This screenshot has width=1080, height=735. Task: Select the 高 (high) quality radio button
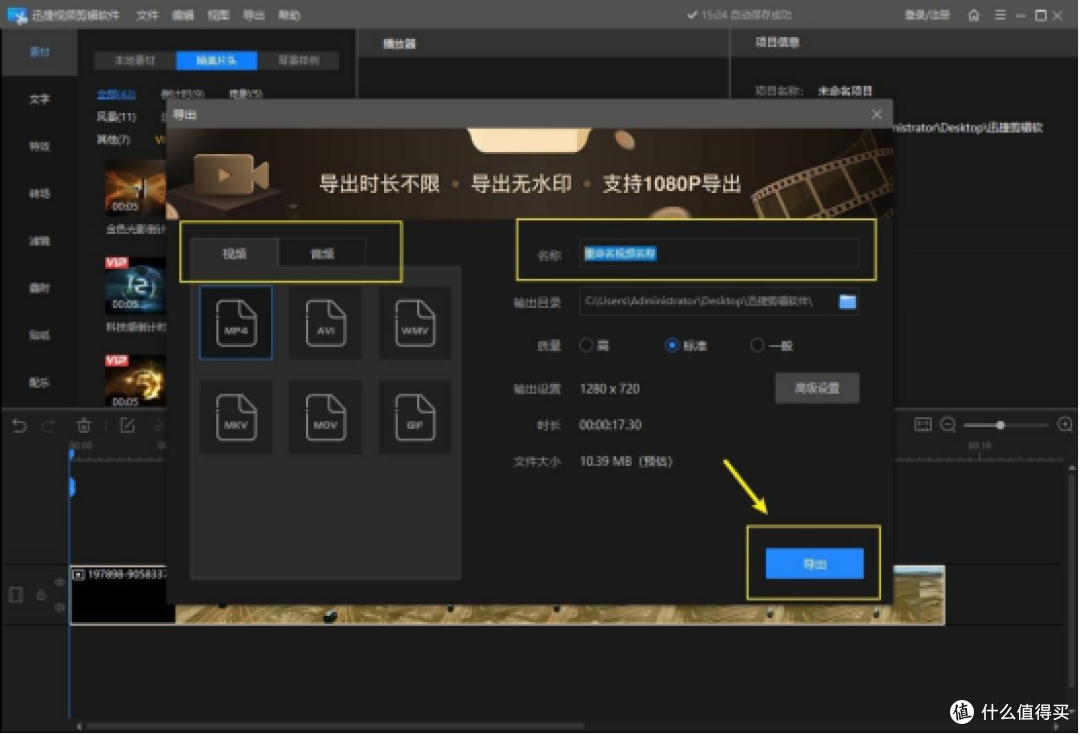tap(586, 345)
